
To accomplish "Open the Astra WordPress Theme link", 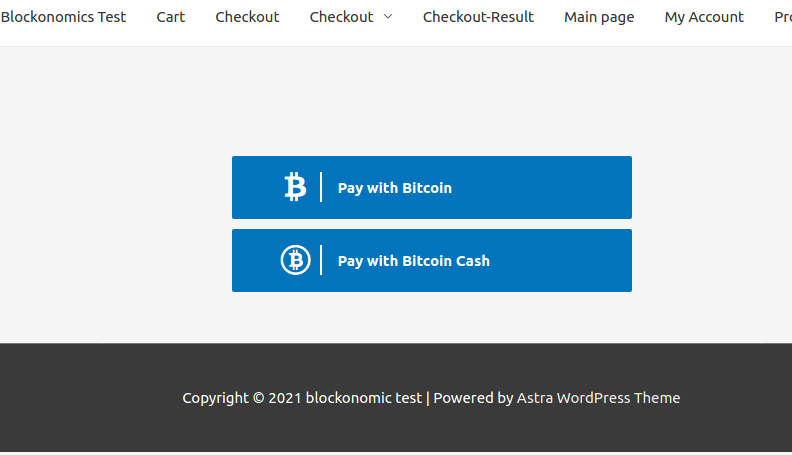I will click(x=598, y=398).
